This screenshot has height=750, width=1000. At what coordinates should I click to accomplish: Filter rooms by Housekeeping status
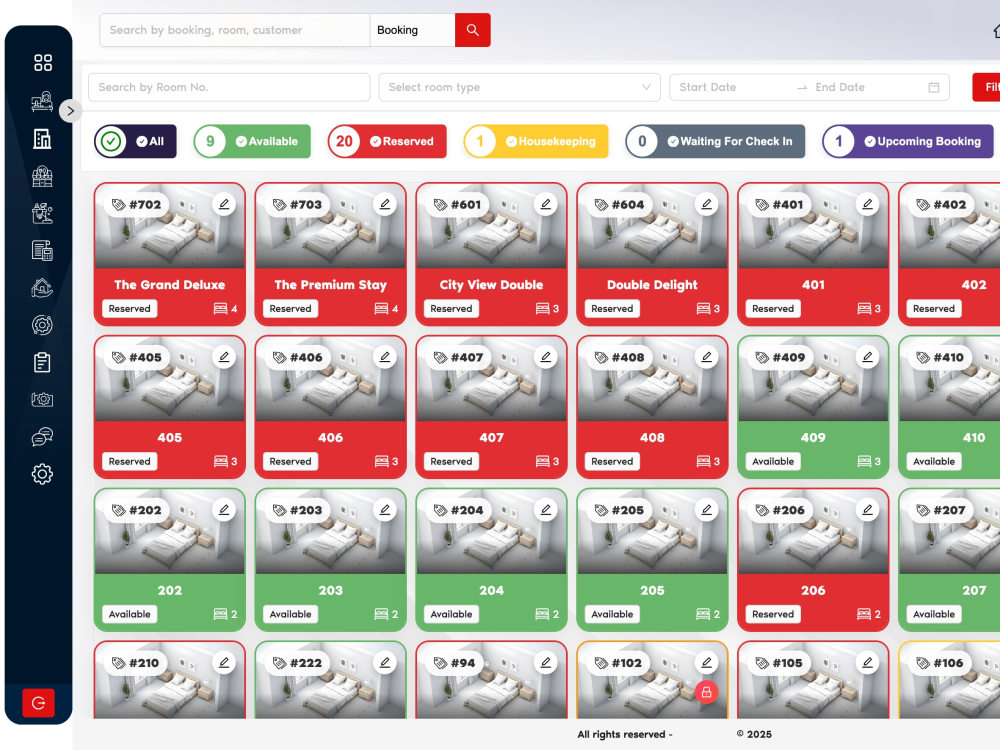pyautogui.click(x=536, y=142)
